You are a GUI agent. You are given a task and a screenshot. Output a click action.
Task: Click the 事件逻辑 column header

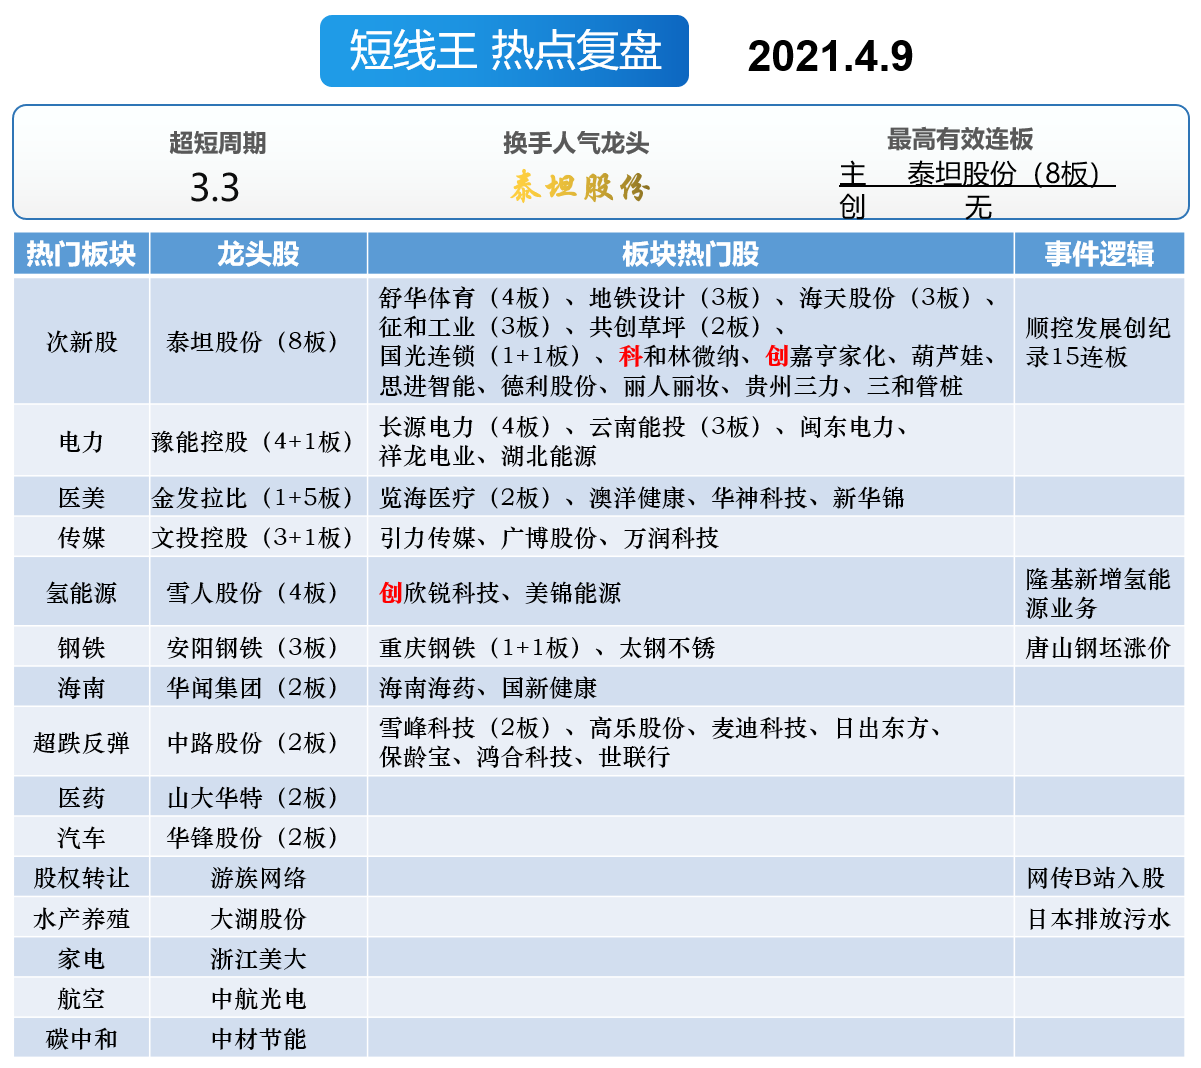(x=1099, y=254)
